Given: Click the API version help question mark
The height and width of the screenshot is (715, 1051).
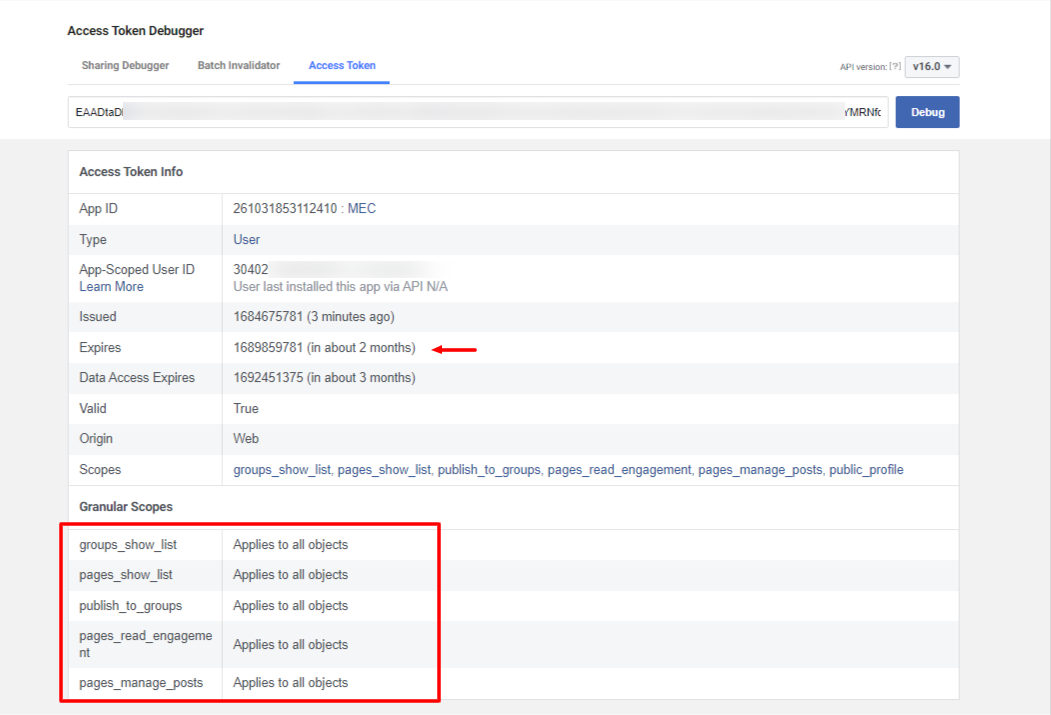Looking at the screenshot, I should 895,66.
